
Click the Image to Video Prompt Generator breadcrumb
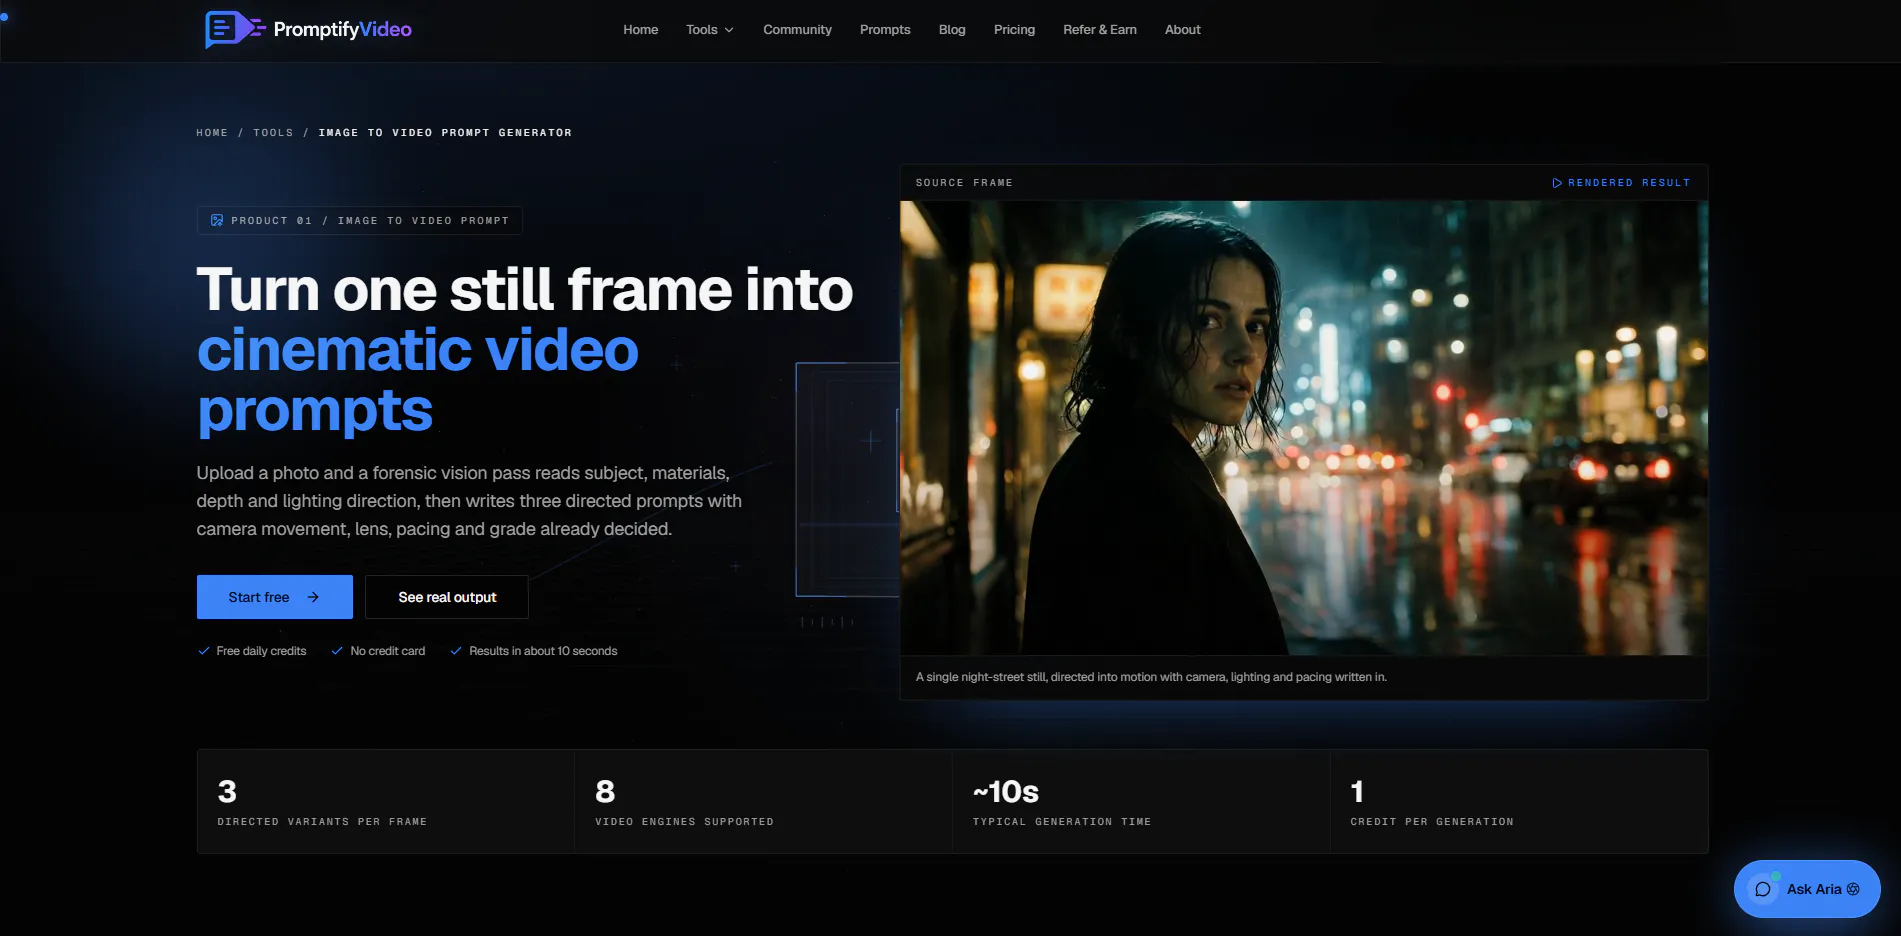pos(445,133)
